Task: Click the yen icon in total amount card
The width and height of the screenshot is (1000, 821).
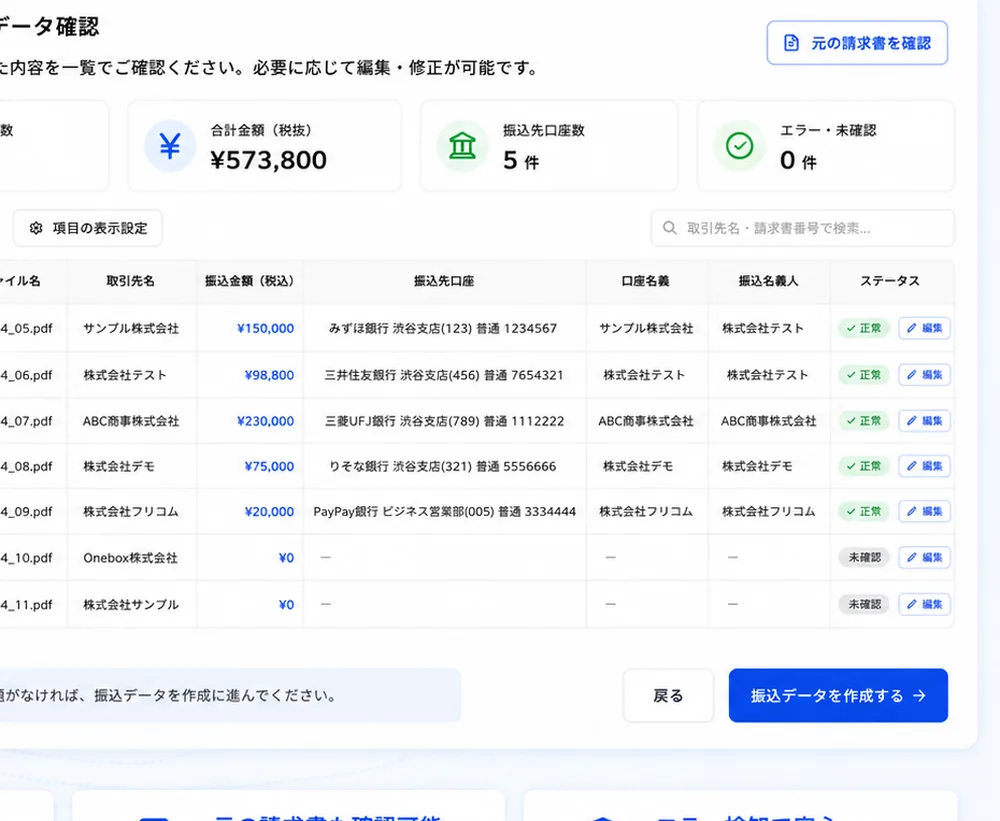Action: [170, 146]
